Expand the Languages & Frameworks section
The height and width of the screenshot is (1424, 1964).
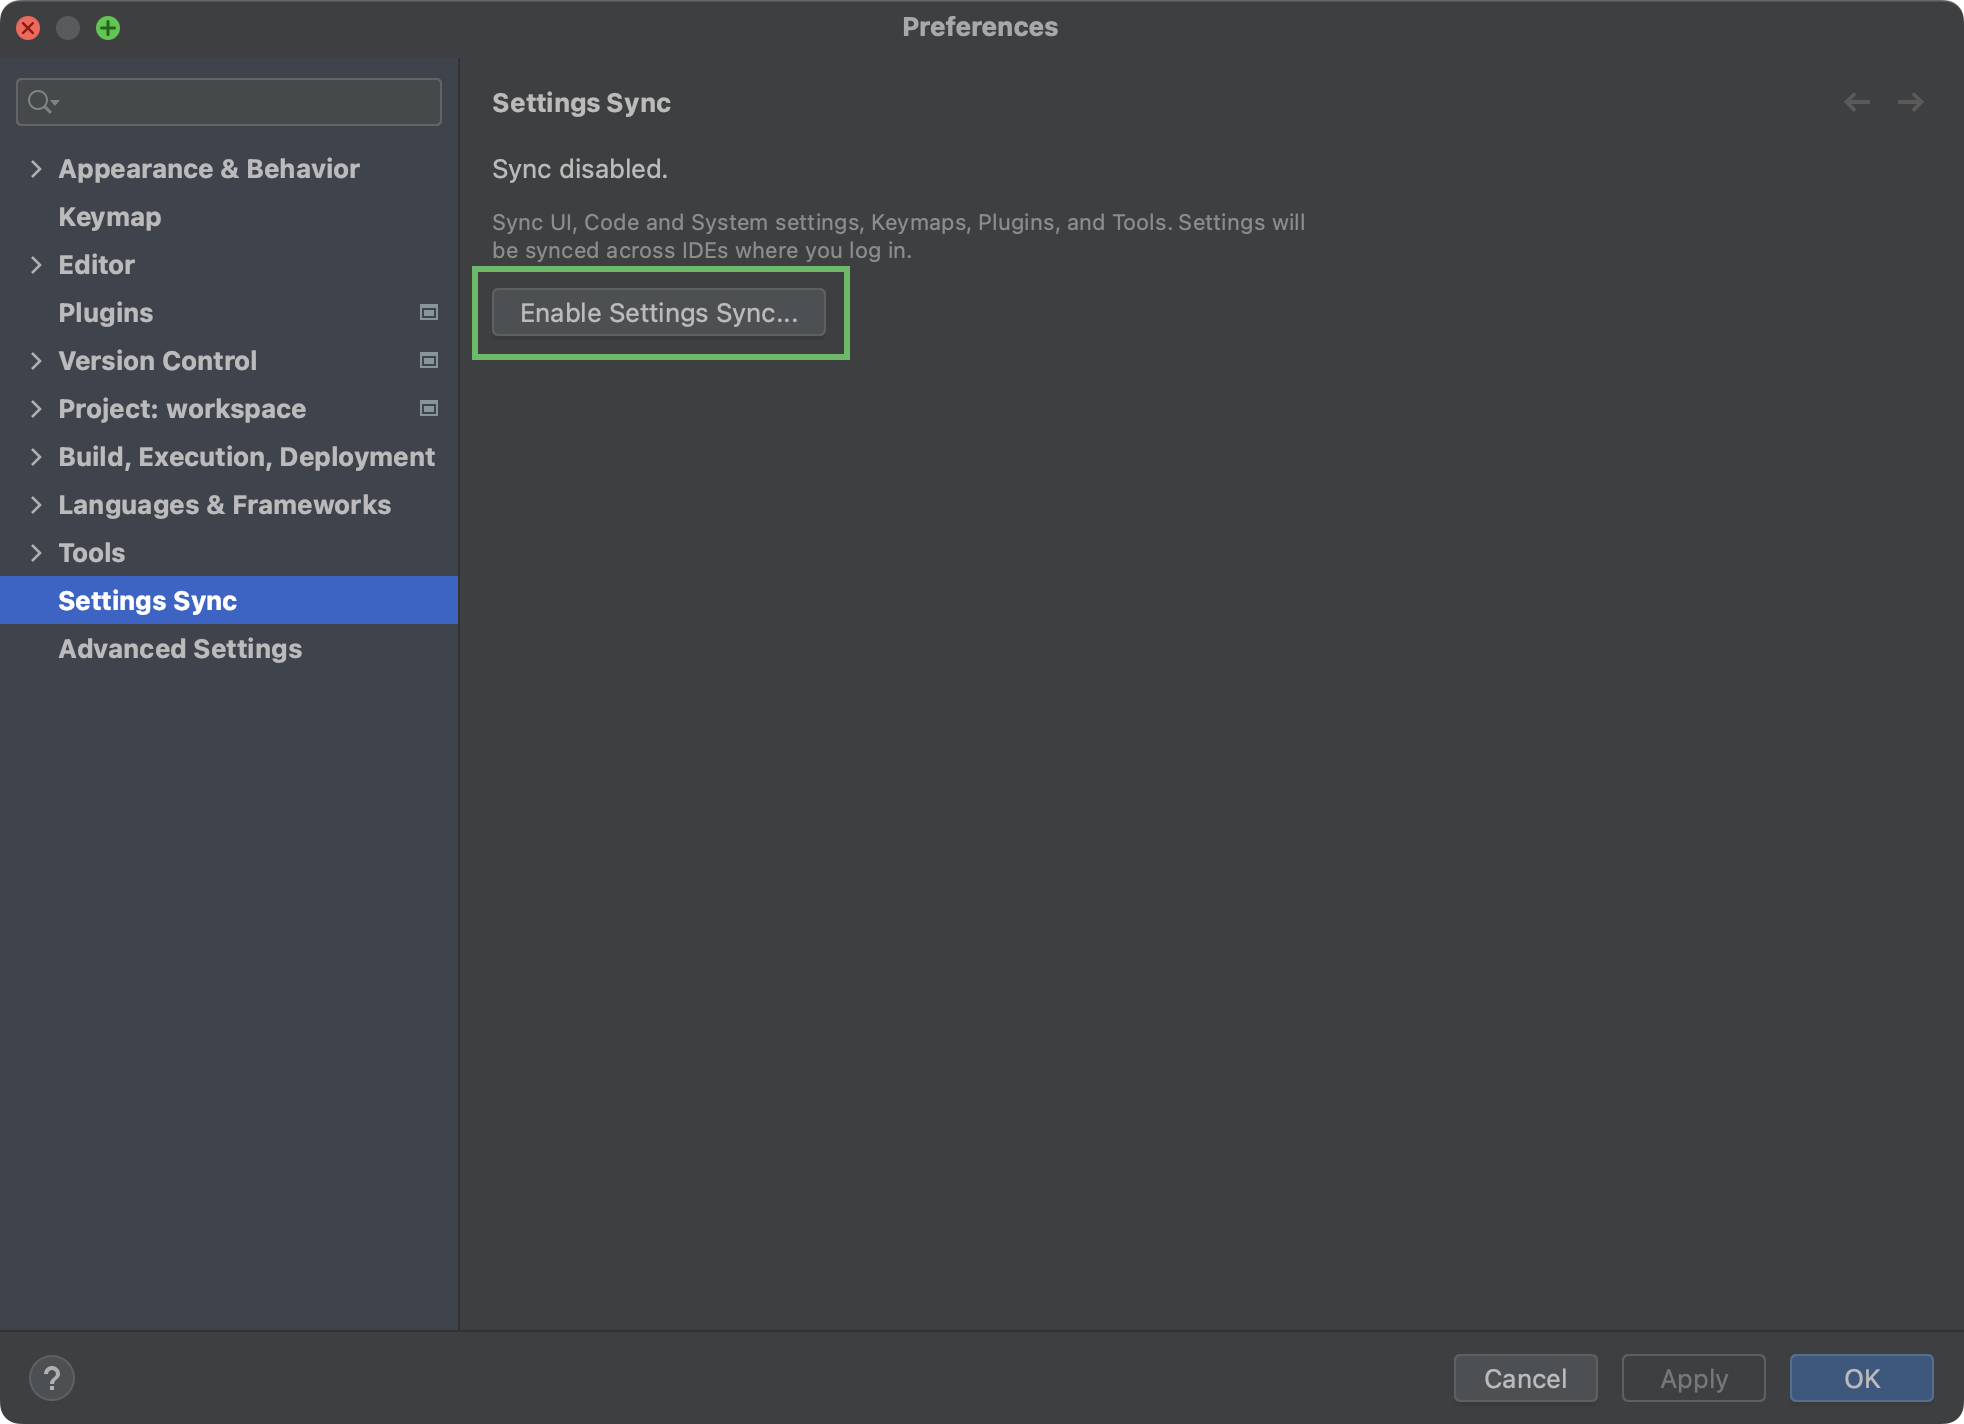pos(36,504)
